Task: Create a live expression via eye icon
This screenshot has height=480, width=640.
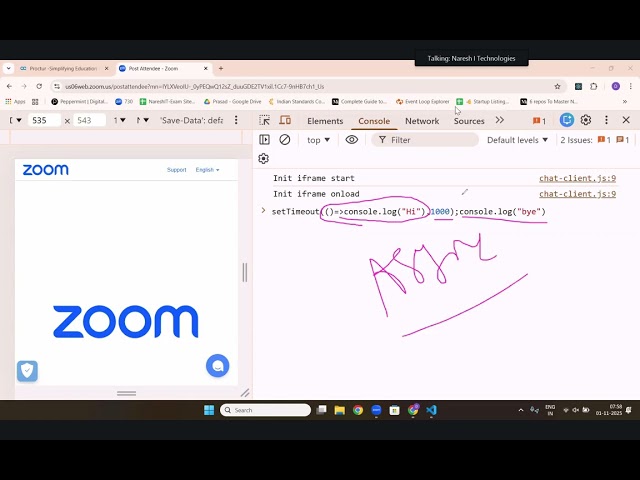Action: coord(351,140)
